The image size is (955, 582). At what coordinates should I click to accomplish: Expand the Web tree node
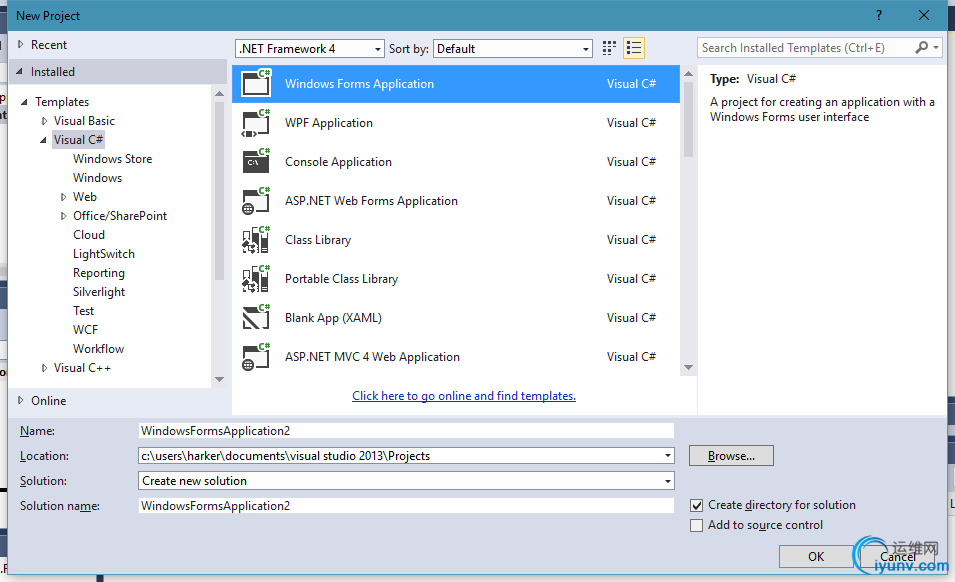click(x=63, y=197)
